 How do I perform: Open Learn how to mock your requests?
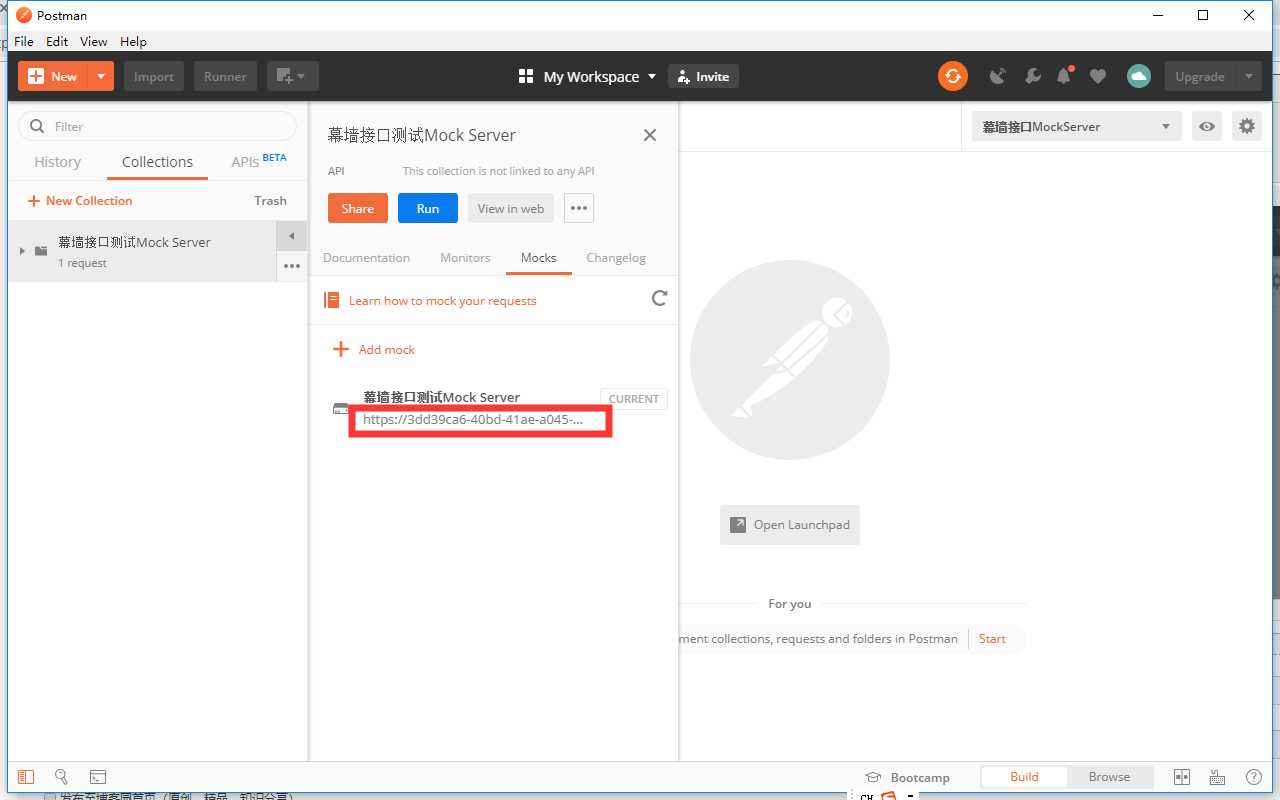point(442,300)
